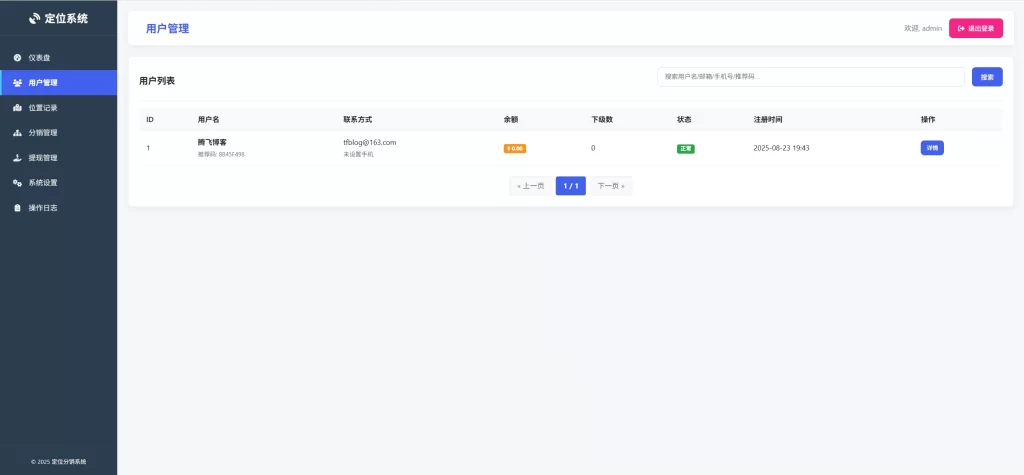1024x475 pixels.
Task: Click the 下级数 value 0
Action: coord(593,148)
